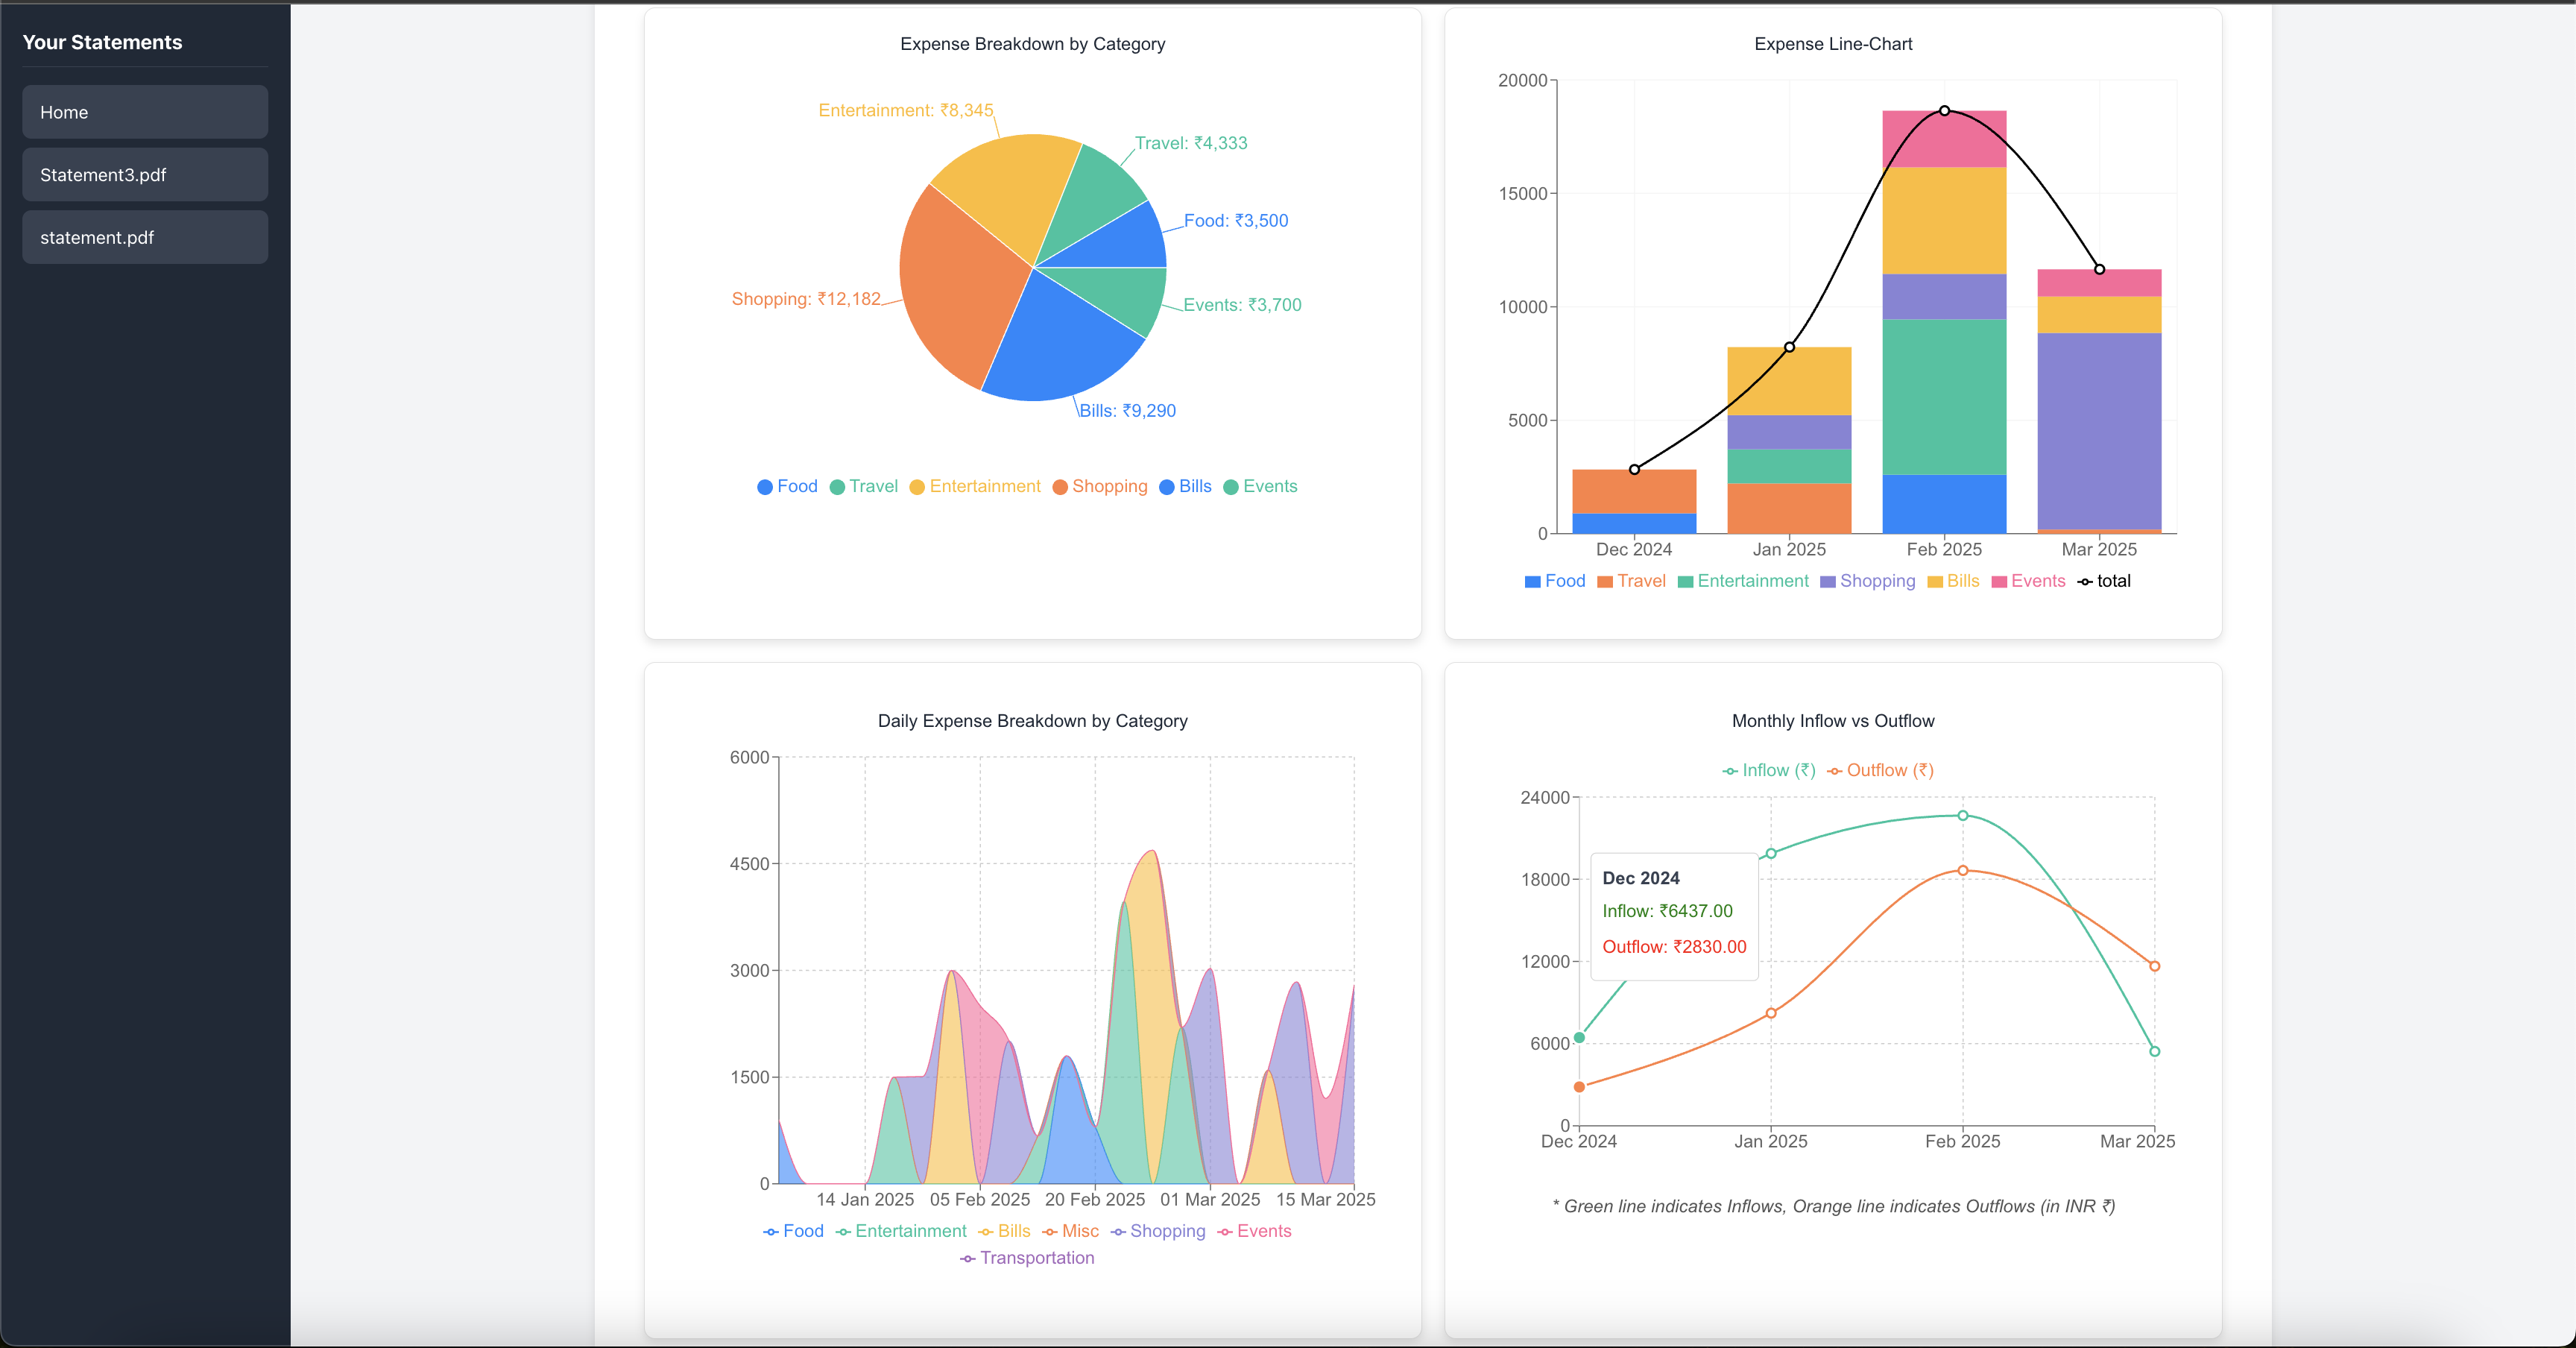
Task: Select statement.pdf in the sidebar
Action: point(145,237)
